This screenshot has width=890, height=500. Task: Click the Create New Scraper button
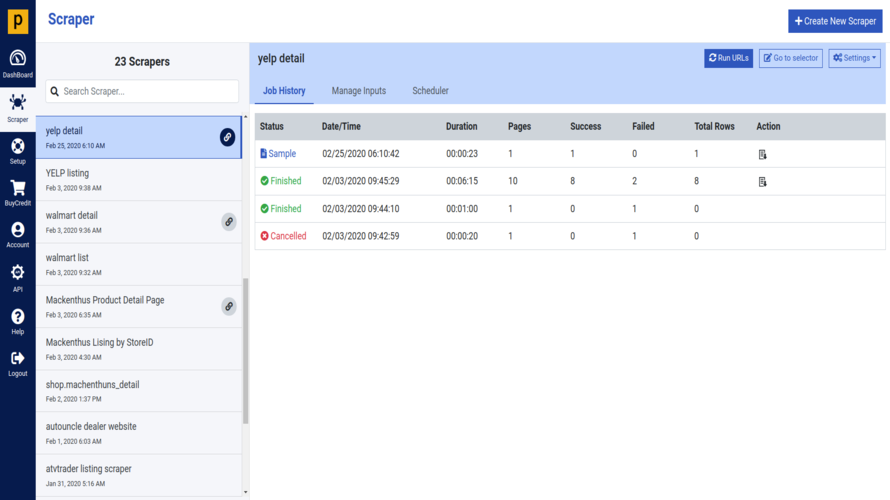tap(835, 21)
